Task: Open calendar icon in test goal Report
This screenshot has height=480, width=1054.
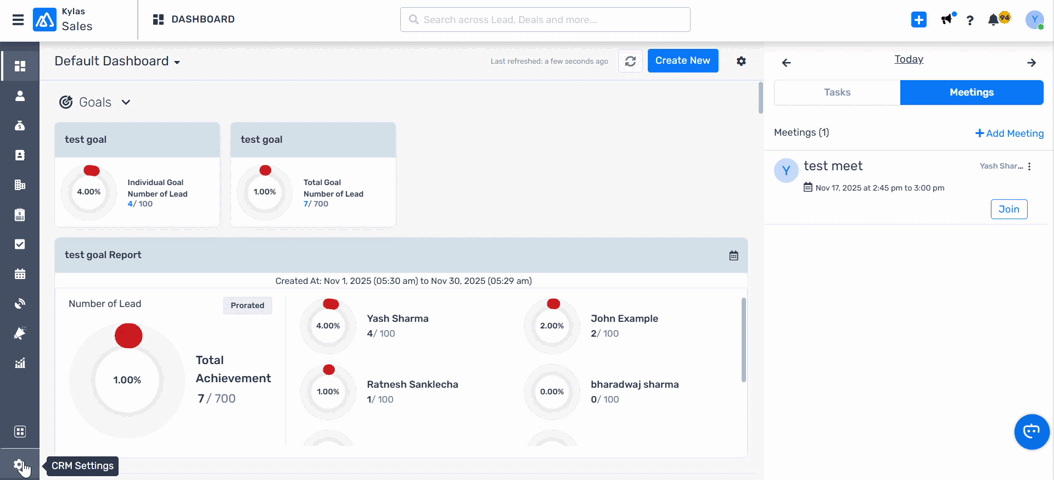Action: pos(733,256)
